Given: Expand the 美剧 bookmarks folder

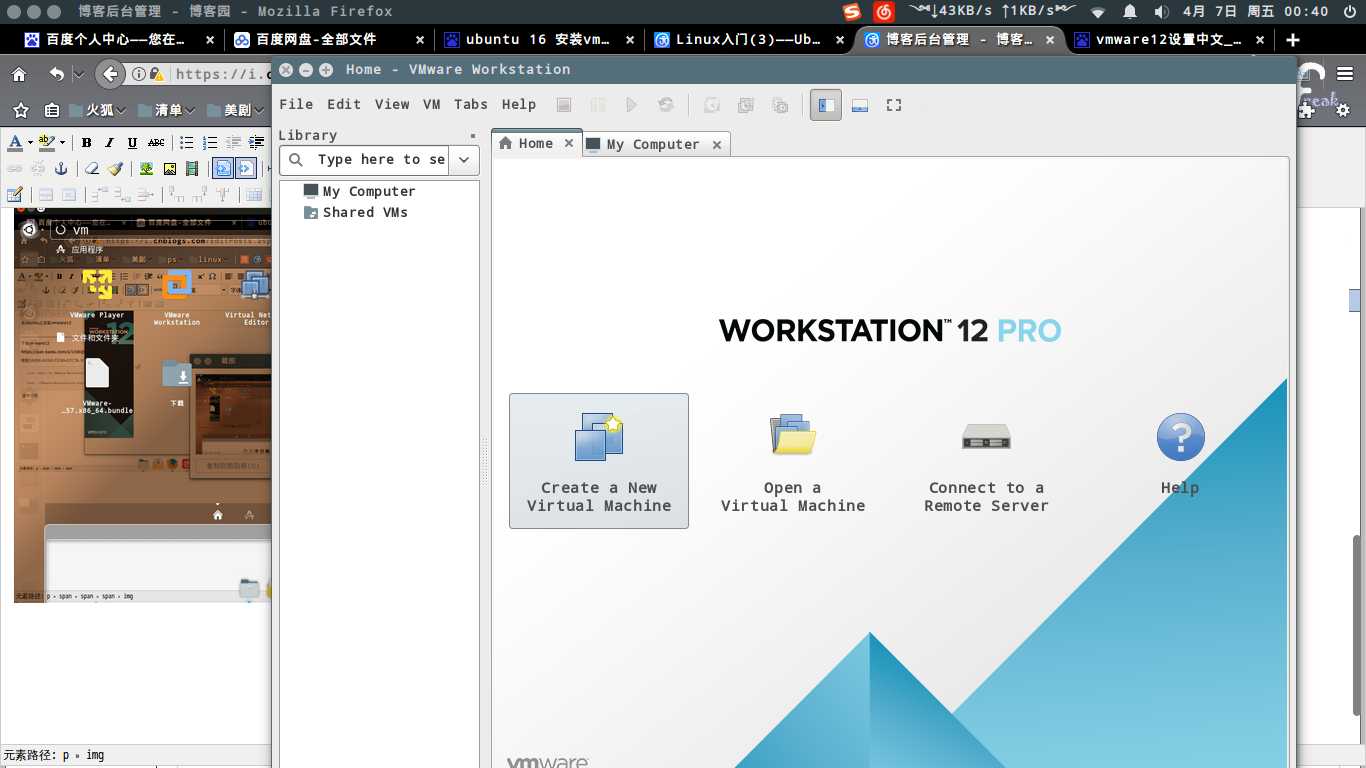Looking at the screenshot, I should 236,110.
